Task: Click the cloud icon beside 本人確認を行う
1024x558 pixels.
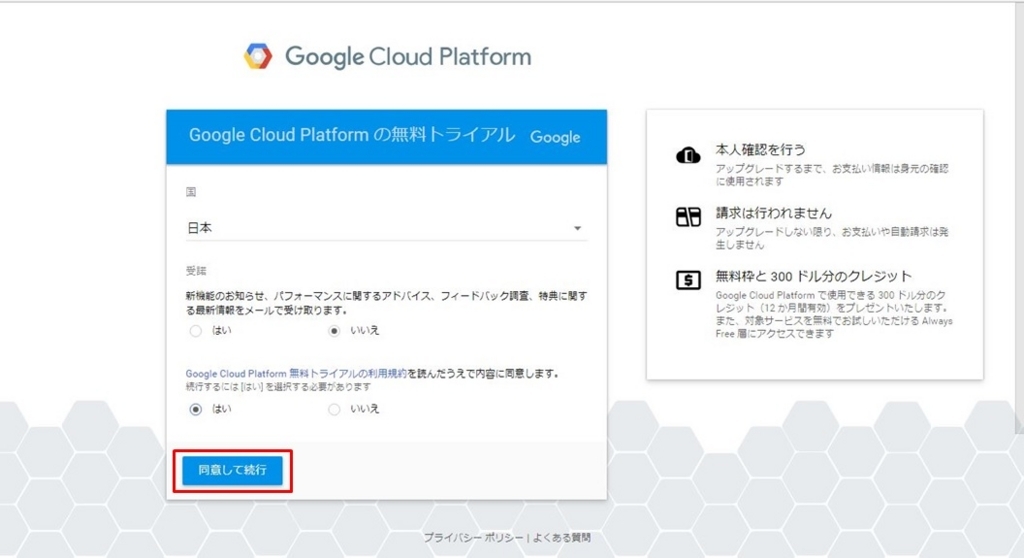Action: 688,156
